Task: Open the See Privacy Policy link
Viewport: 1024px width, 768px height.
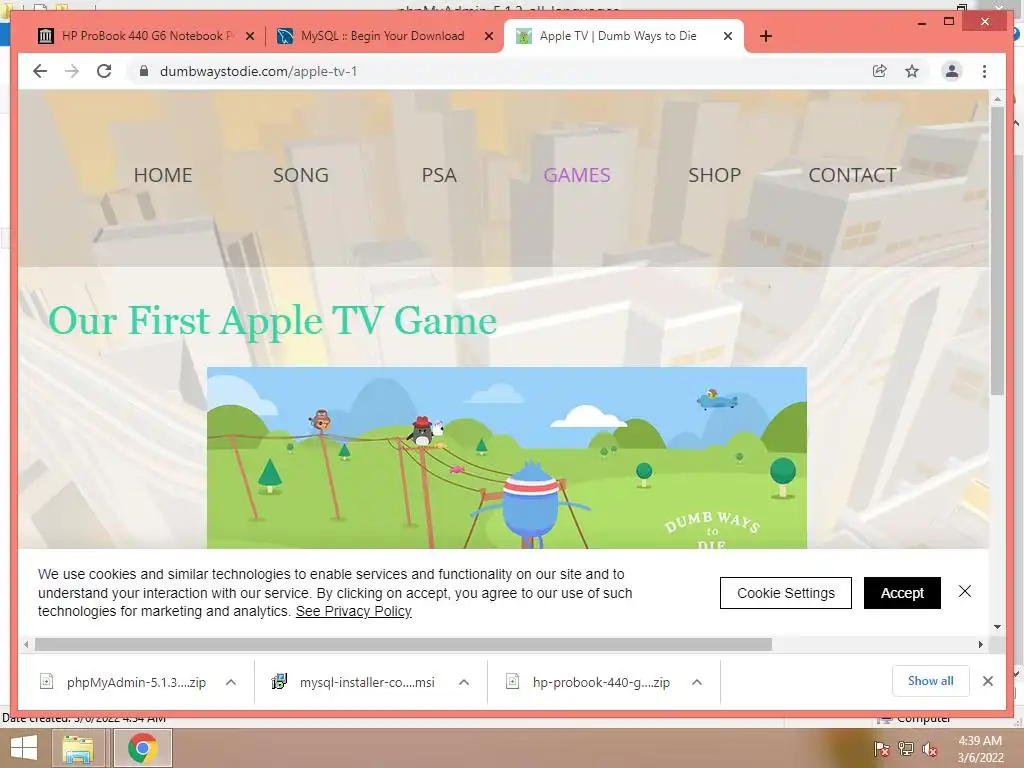Action: (x=353, y=611)
